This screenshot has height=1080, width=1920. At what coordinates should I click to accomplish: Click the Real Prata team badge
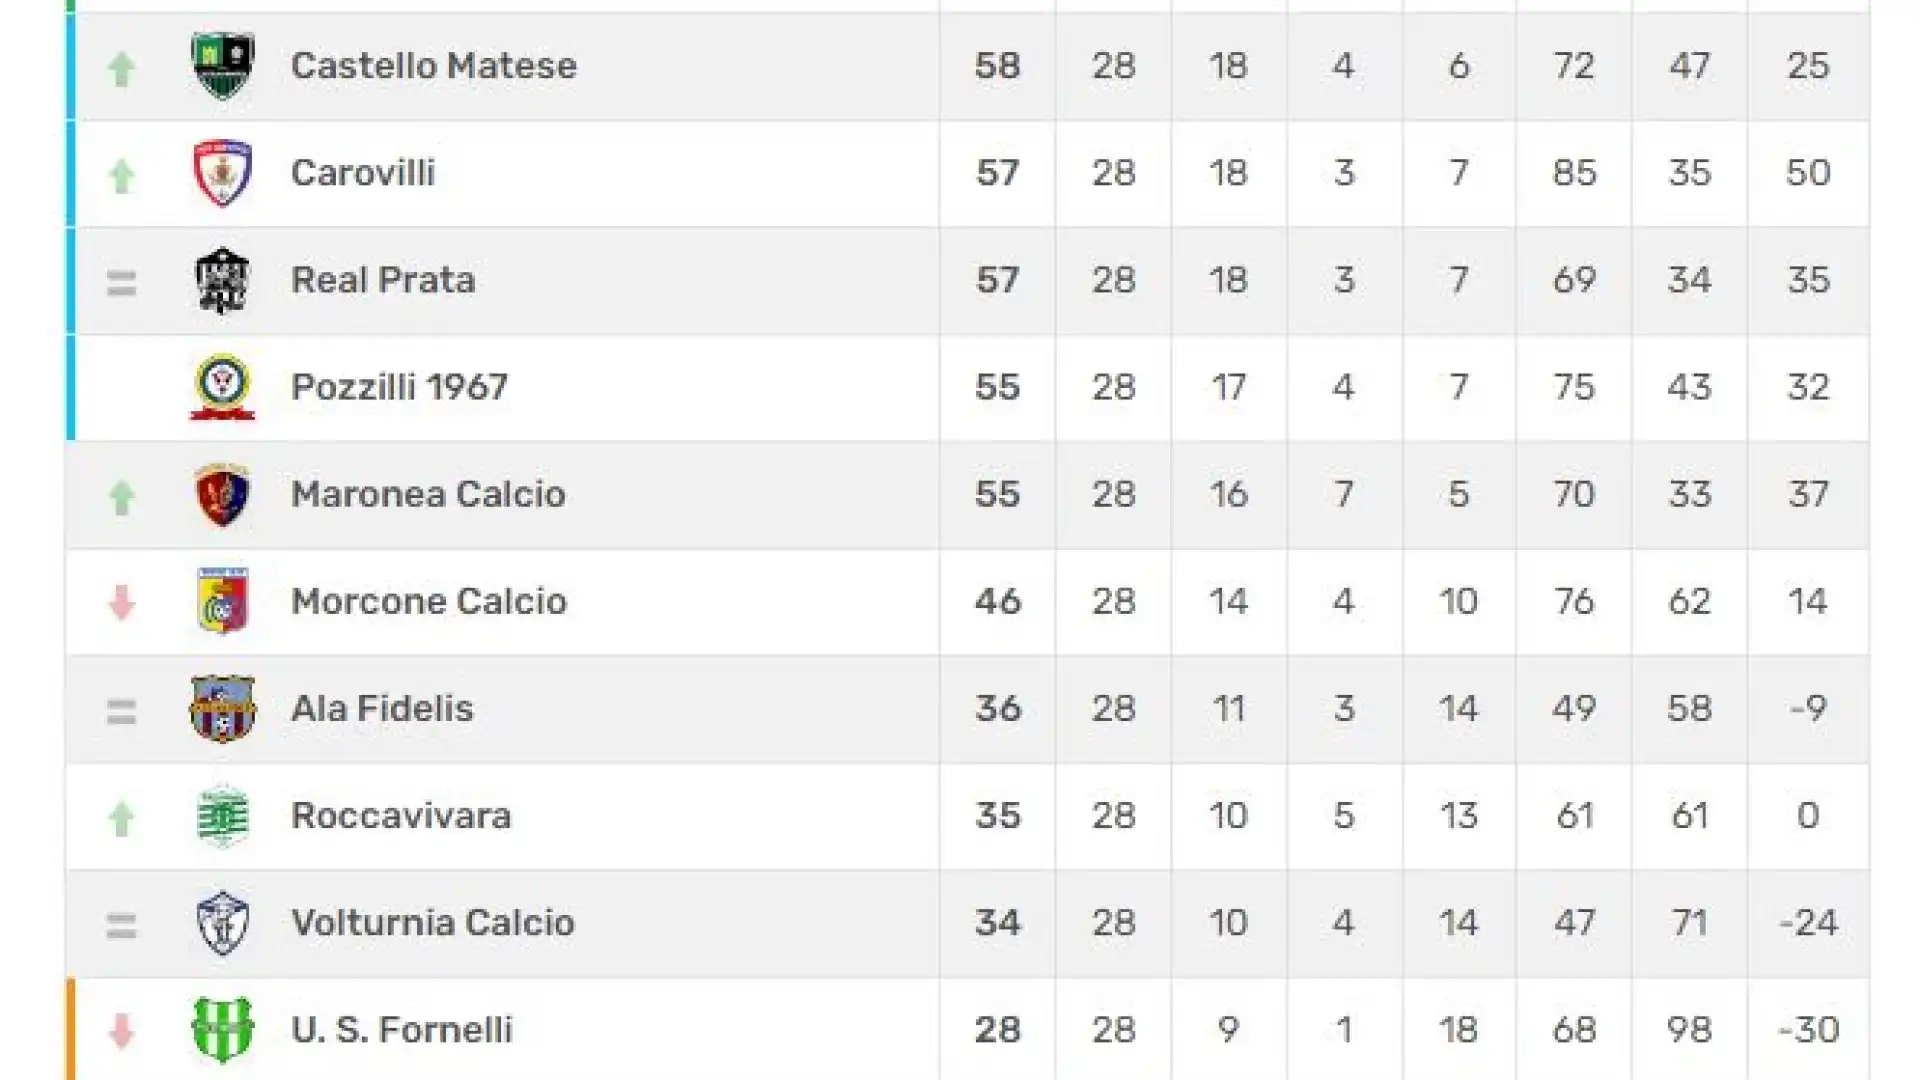pos(222,280)
